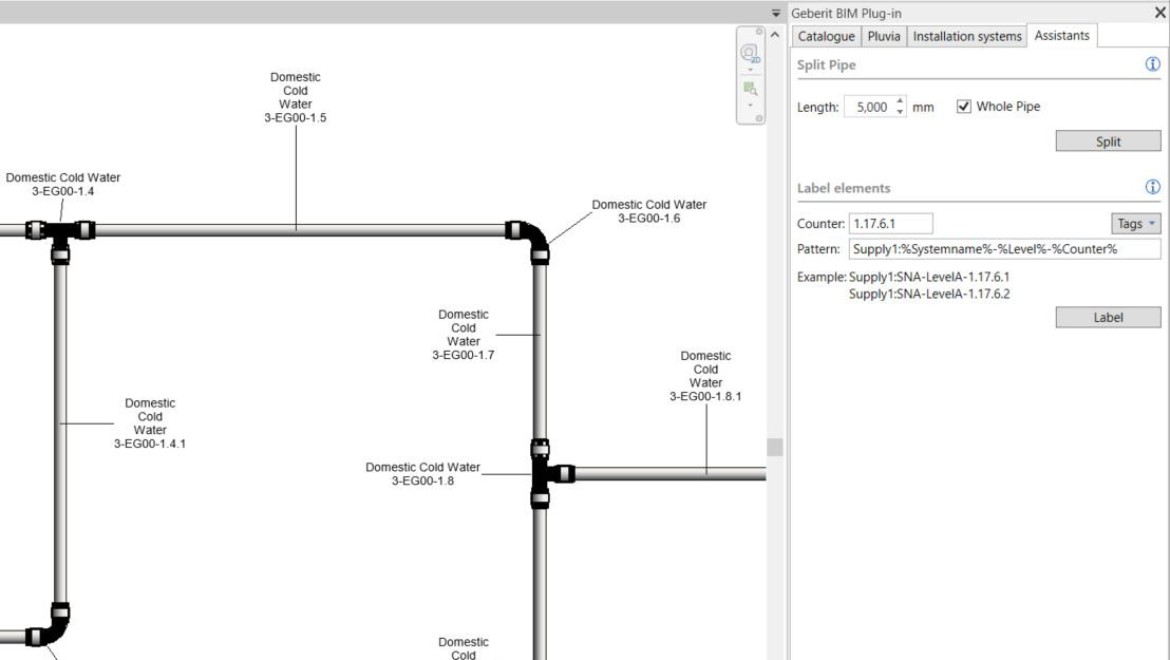This screenshot has width=1170, height=660.
Task: Expand the zoom options dropdown arrow
Action: 749,105
